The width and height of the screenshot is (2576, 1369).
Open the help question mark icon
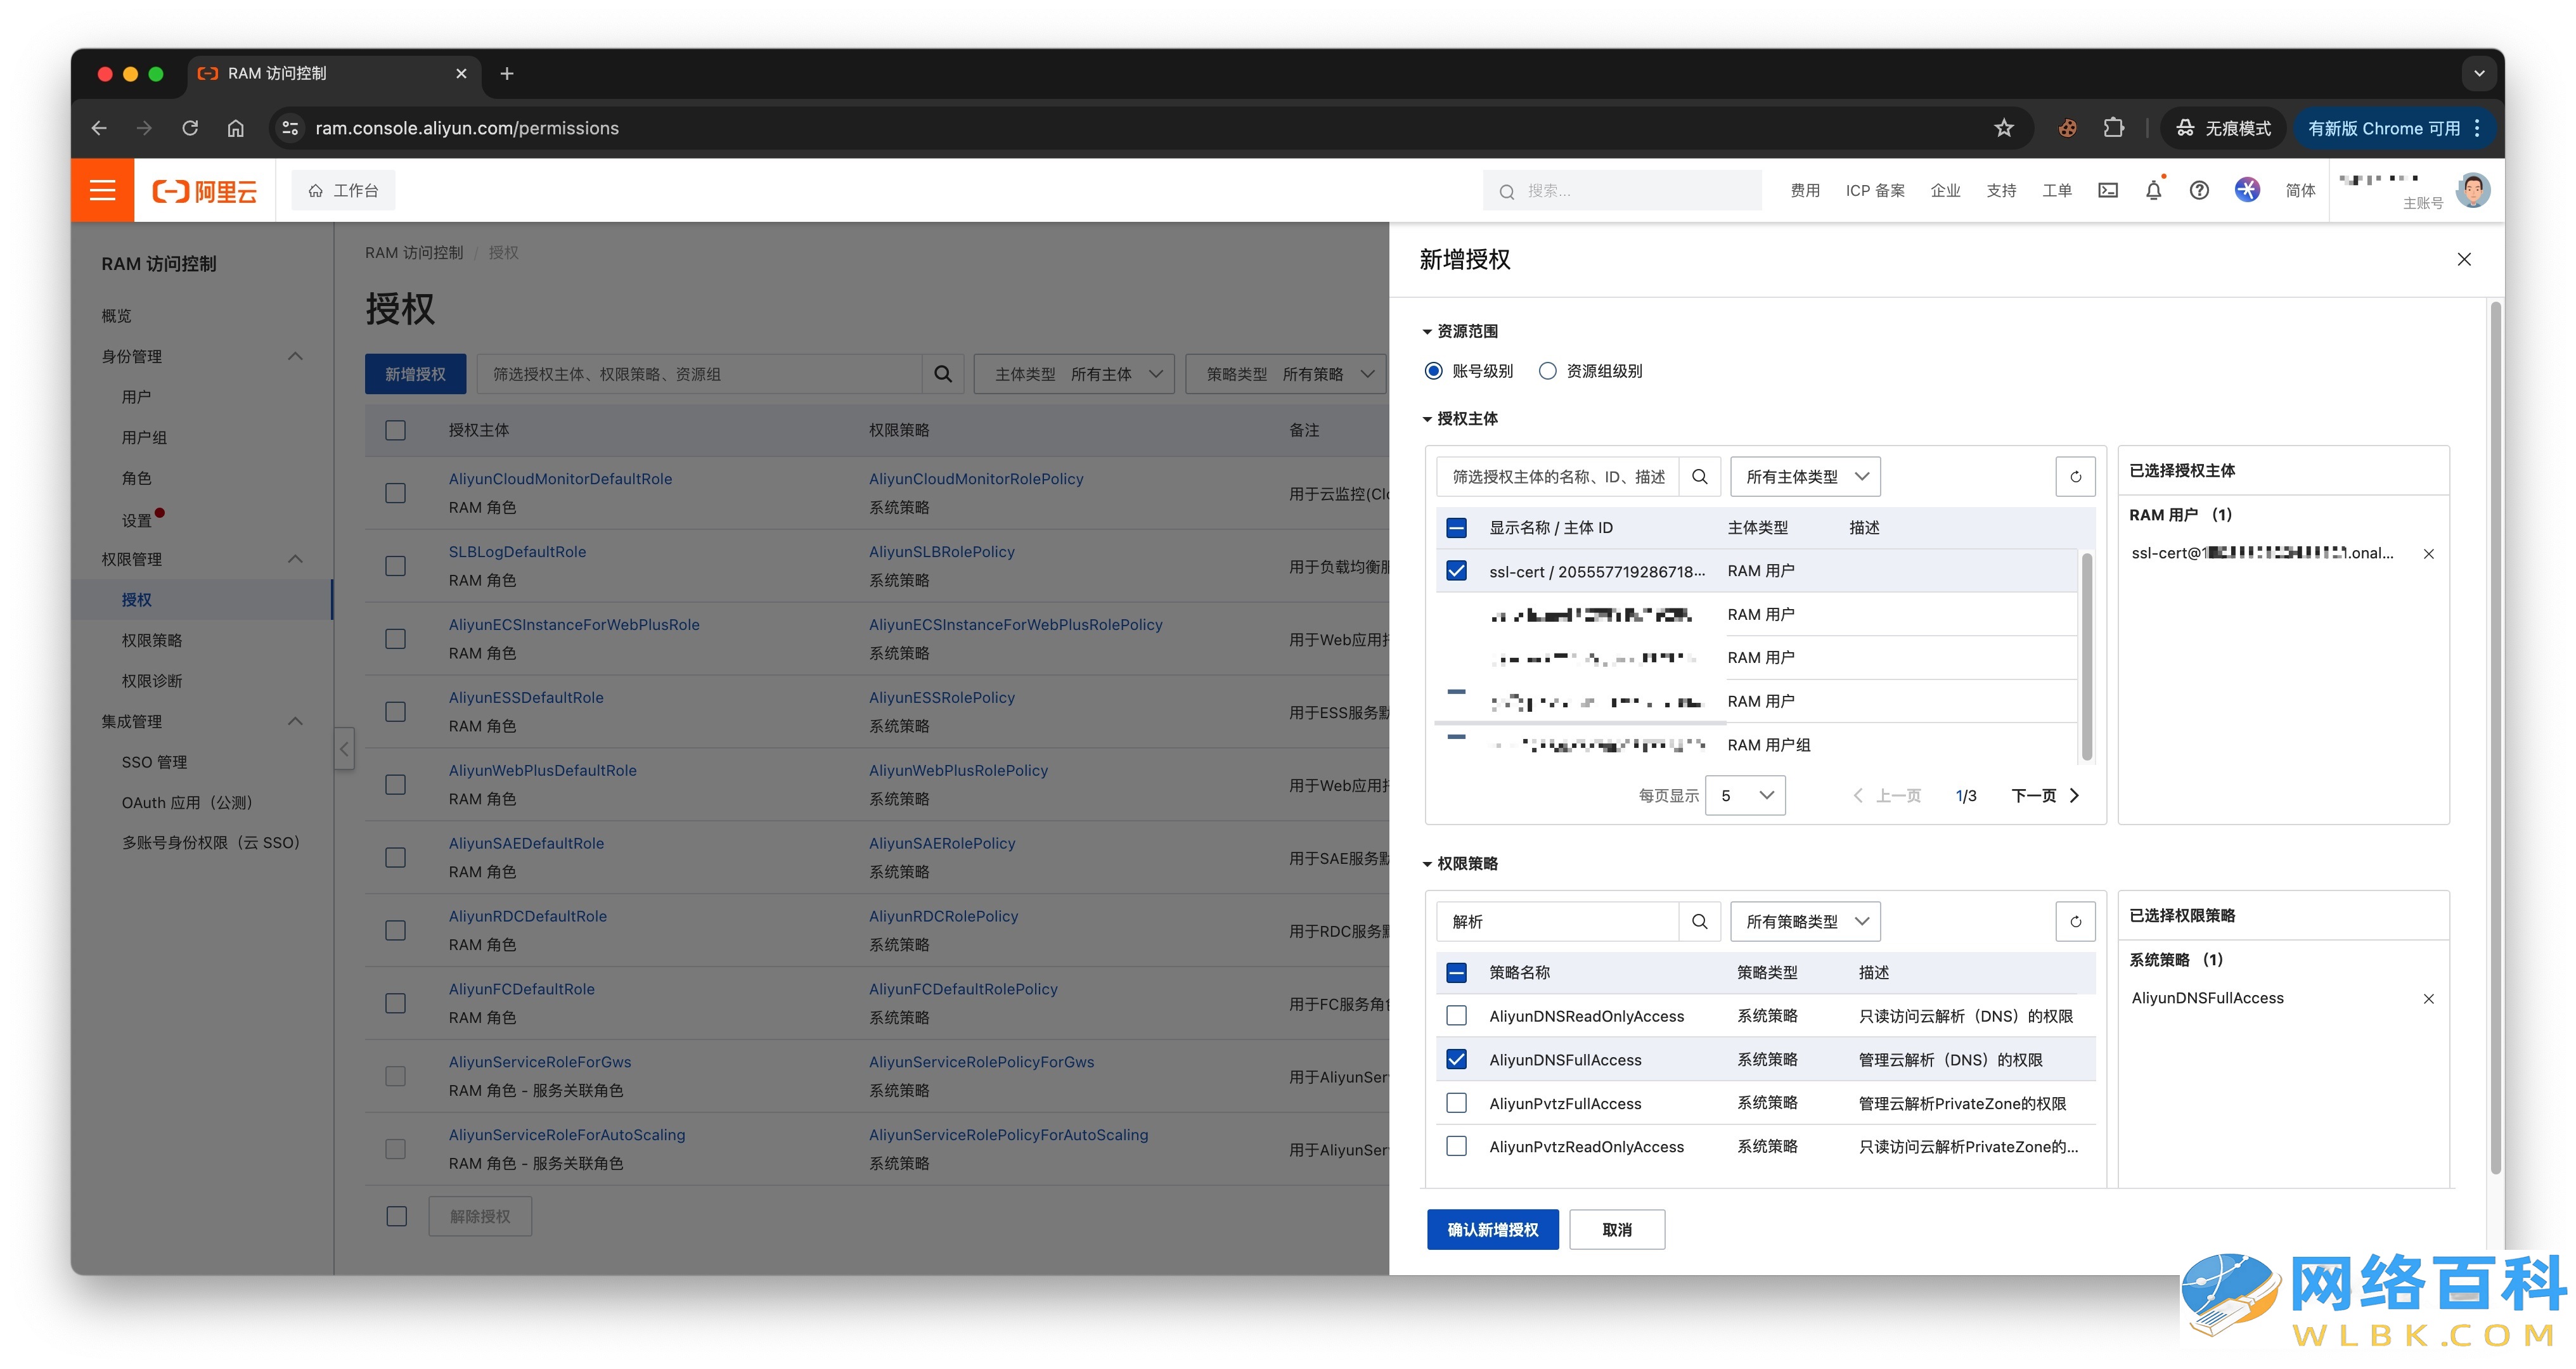pyautogui.click(x=2199, y=190)
